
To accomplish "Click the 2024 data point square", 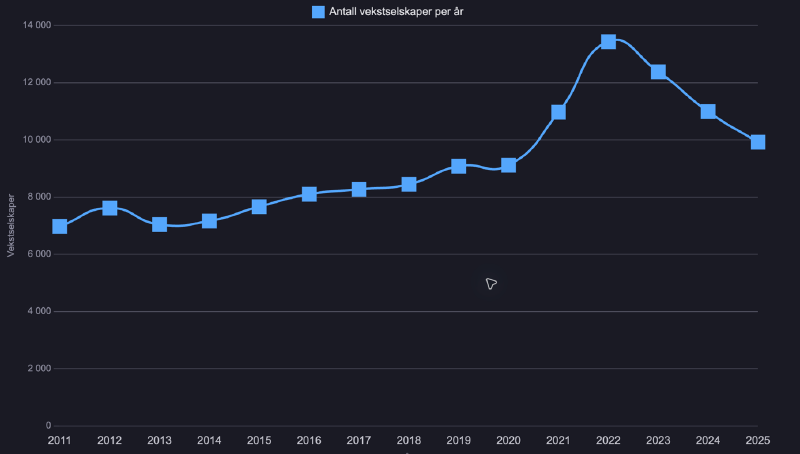I will [708, 111].
